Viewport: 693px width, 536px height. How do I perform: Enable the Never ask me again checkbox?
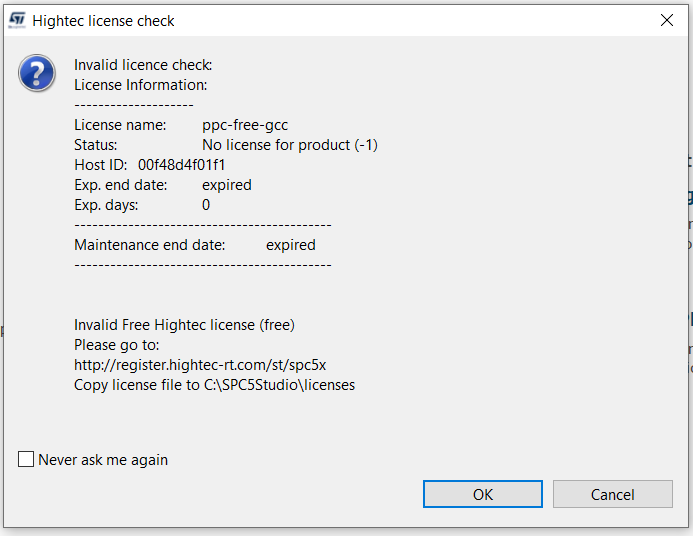pos(26,459)
